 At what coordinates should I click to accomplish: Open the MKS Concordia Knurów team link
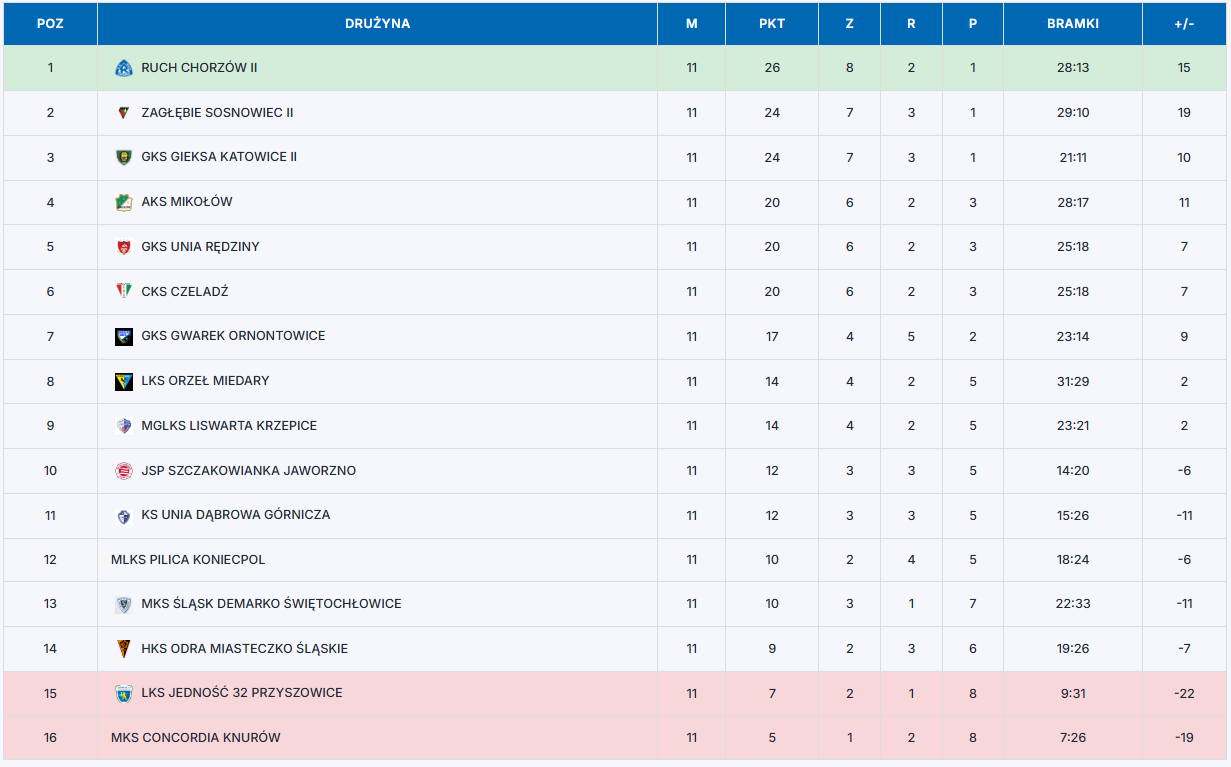tap(196, 738)
